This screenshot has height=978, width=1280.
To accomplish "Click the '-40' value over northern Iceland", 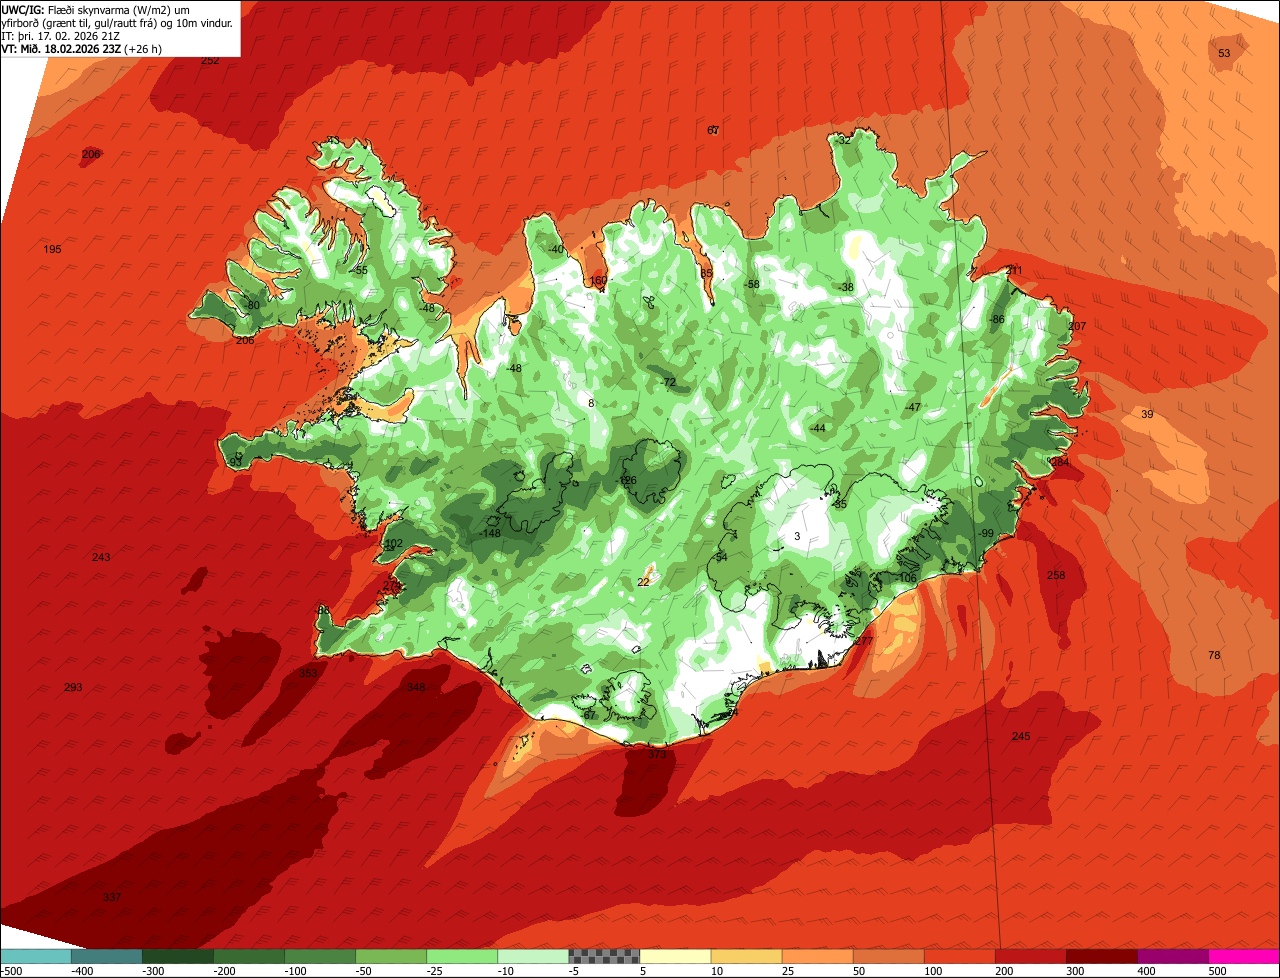I will click(x=556, y=249).
